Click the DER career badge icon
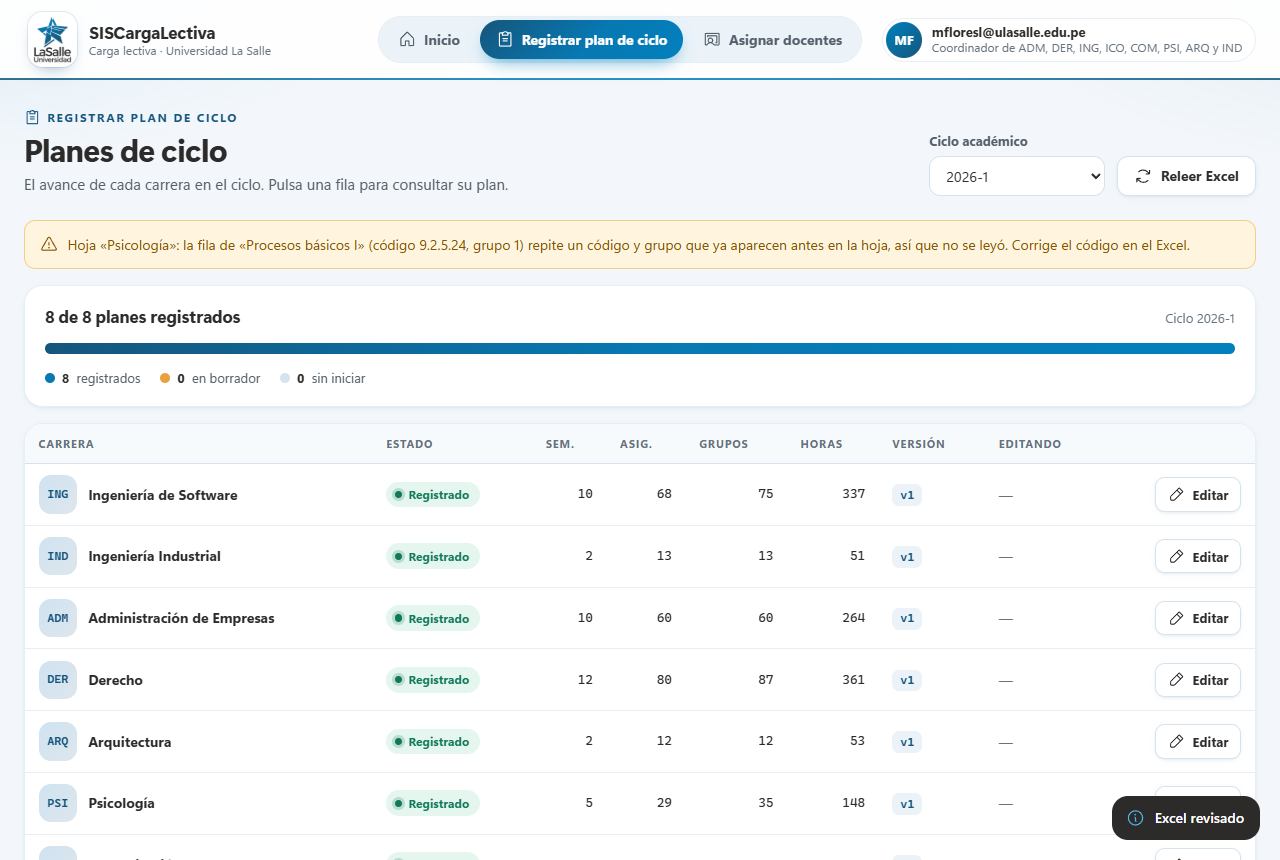 tap(58, 680)
